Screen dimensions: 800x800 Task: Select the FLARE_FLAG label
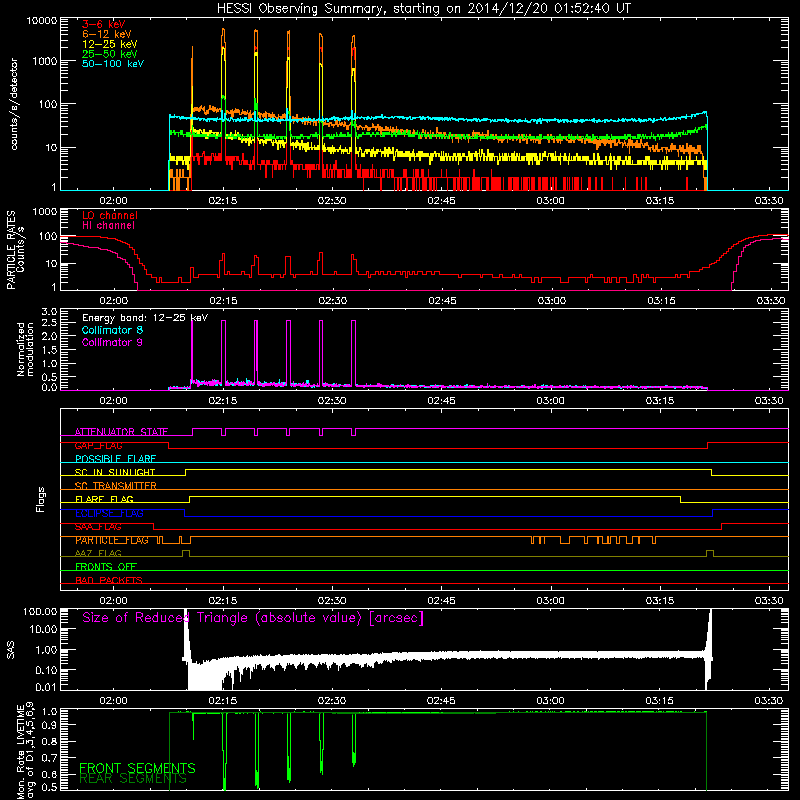click(104, 499)
